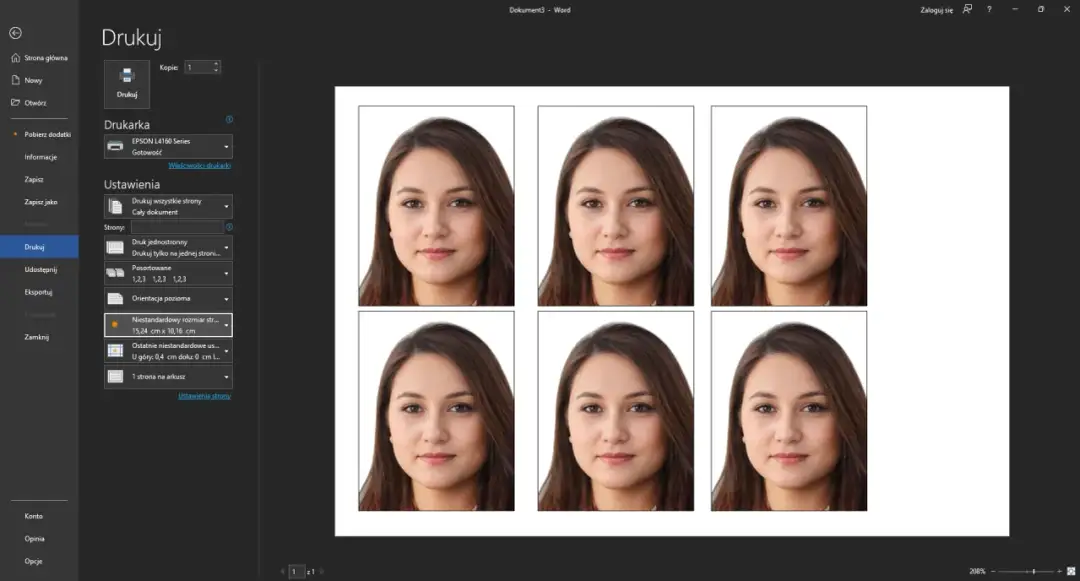This screenshot has width=1080, height=581.
Task: Click the help question mark icon
Action: [990, 9]
